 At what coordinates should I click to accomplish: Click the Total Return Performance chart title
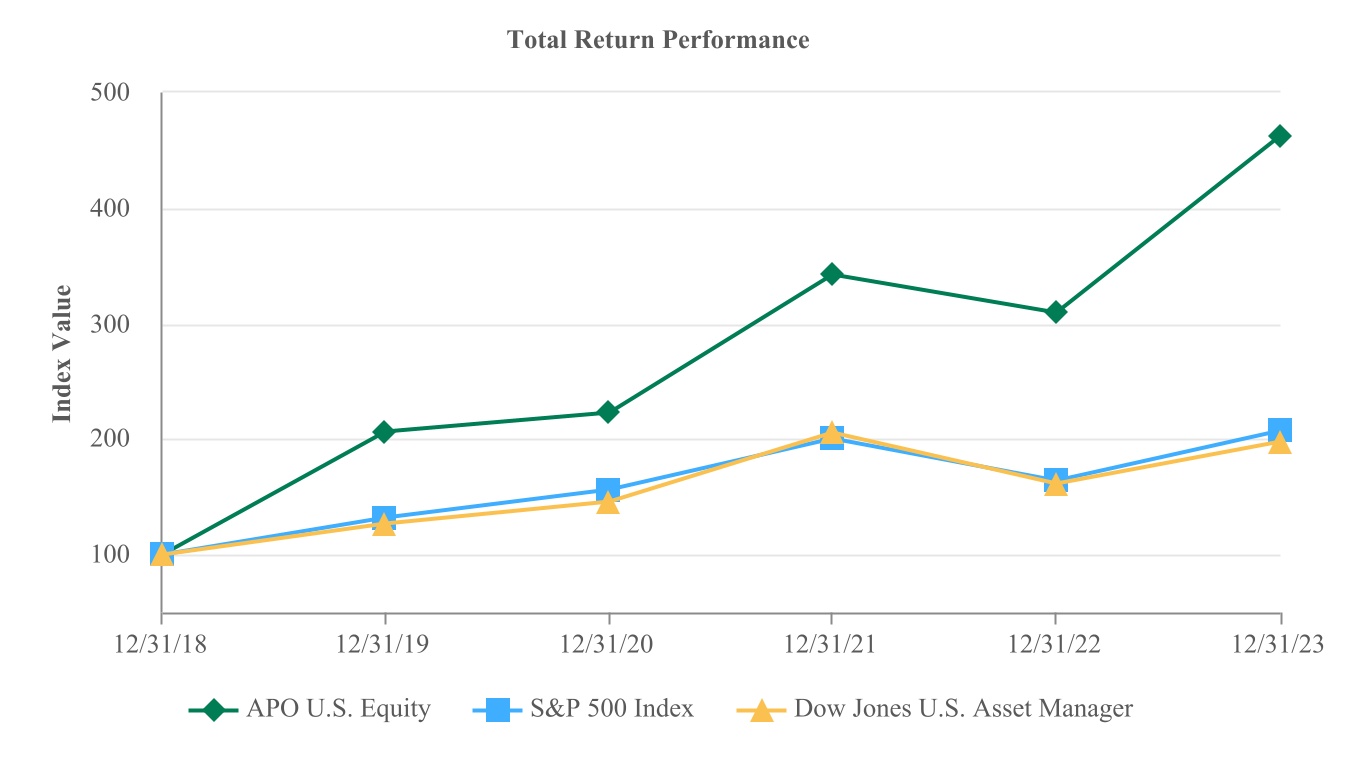pyautogui.click(x=658, y=40)
